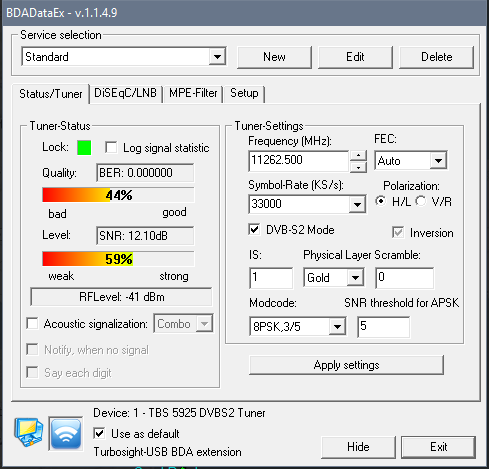This screenshot has height=469, width=489.
Task: Click the signal Level 59% bar
Action: point(118,259)
